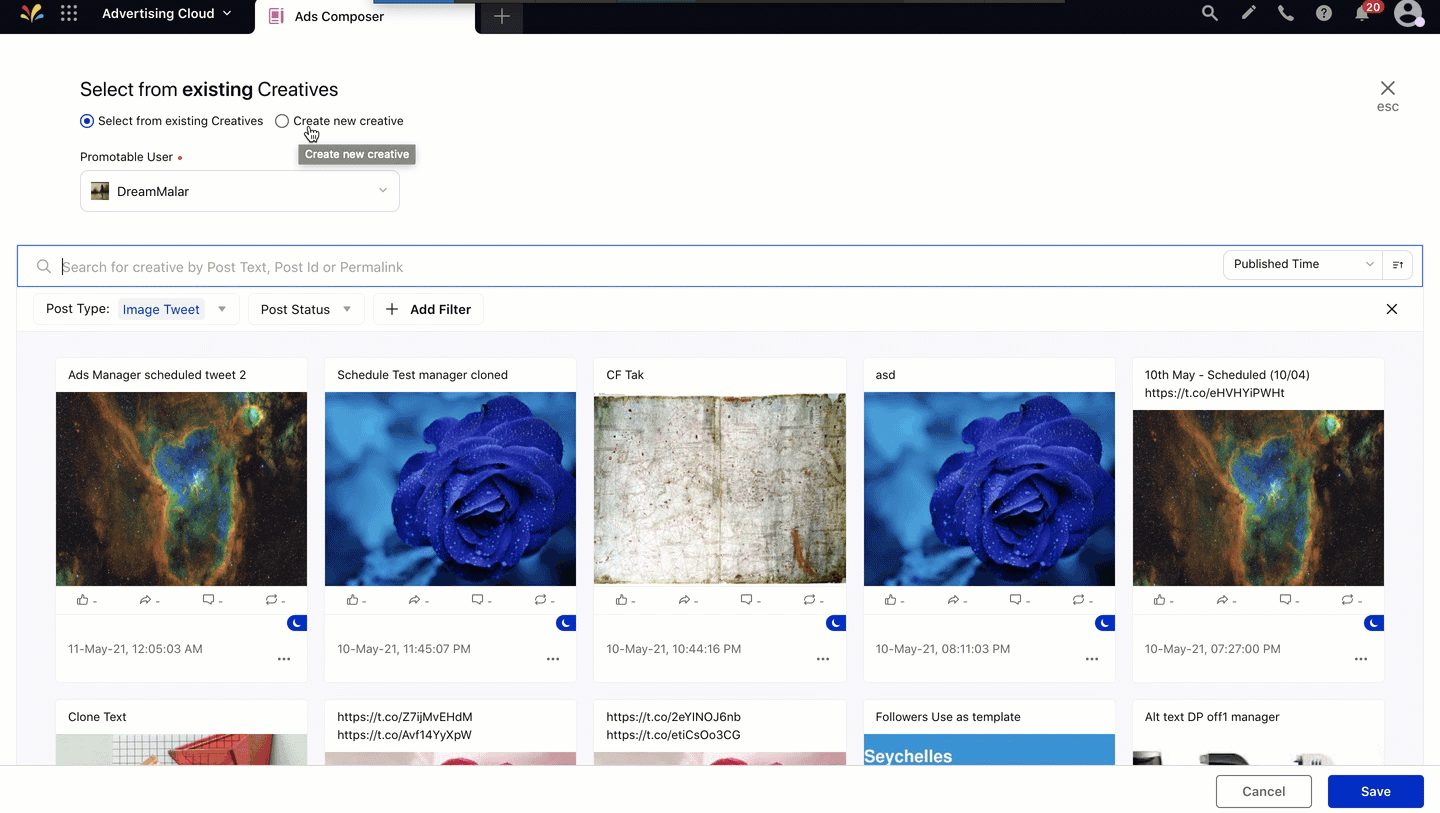1440x813 pixels.
Task: Click retweet icon on asd card
Action: pyautogui.click(x=1079, y=600)
